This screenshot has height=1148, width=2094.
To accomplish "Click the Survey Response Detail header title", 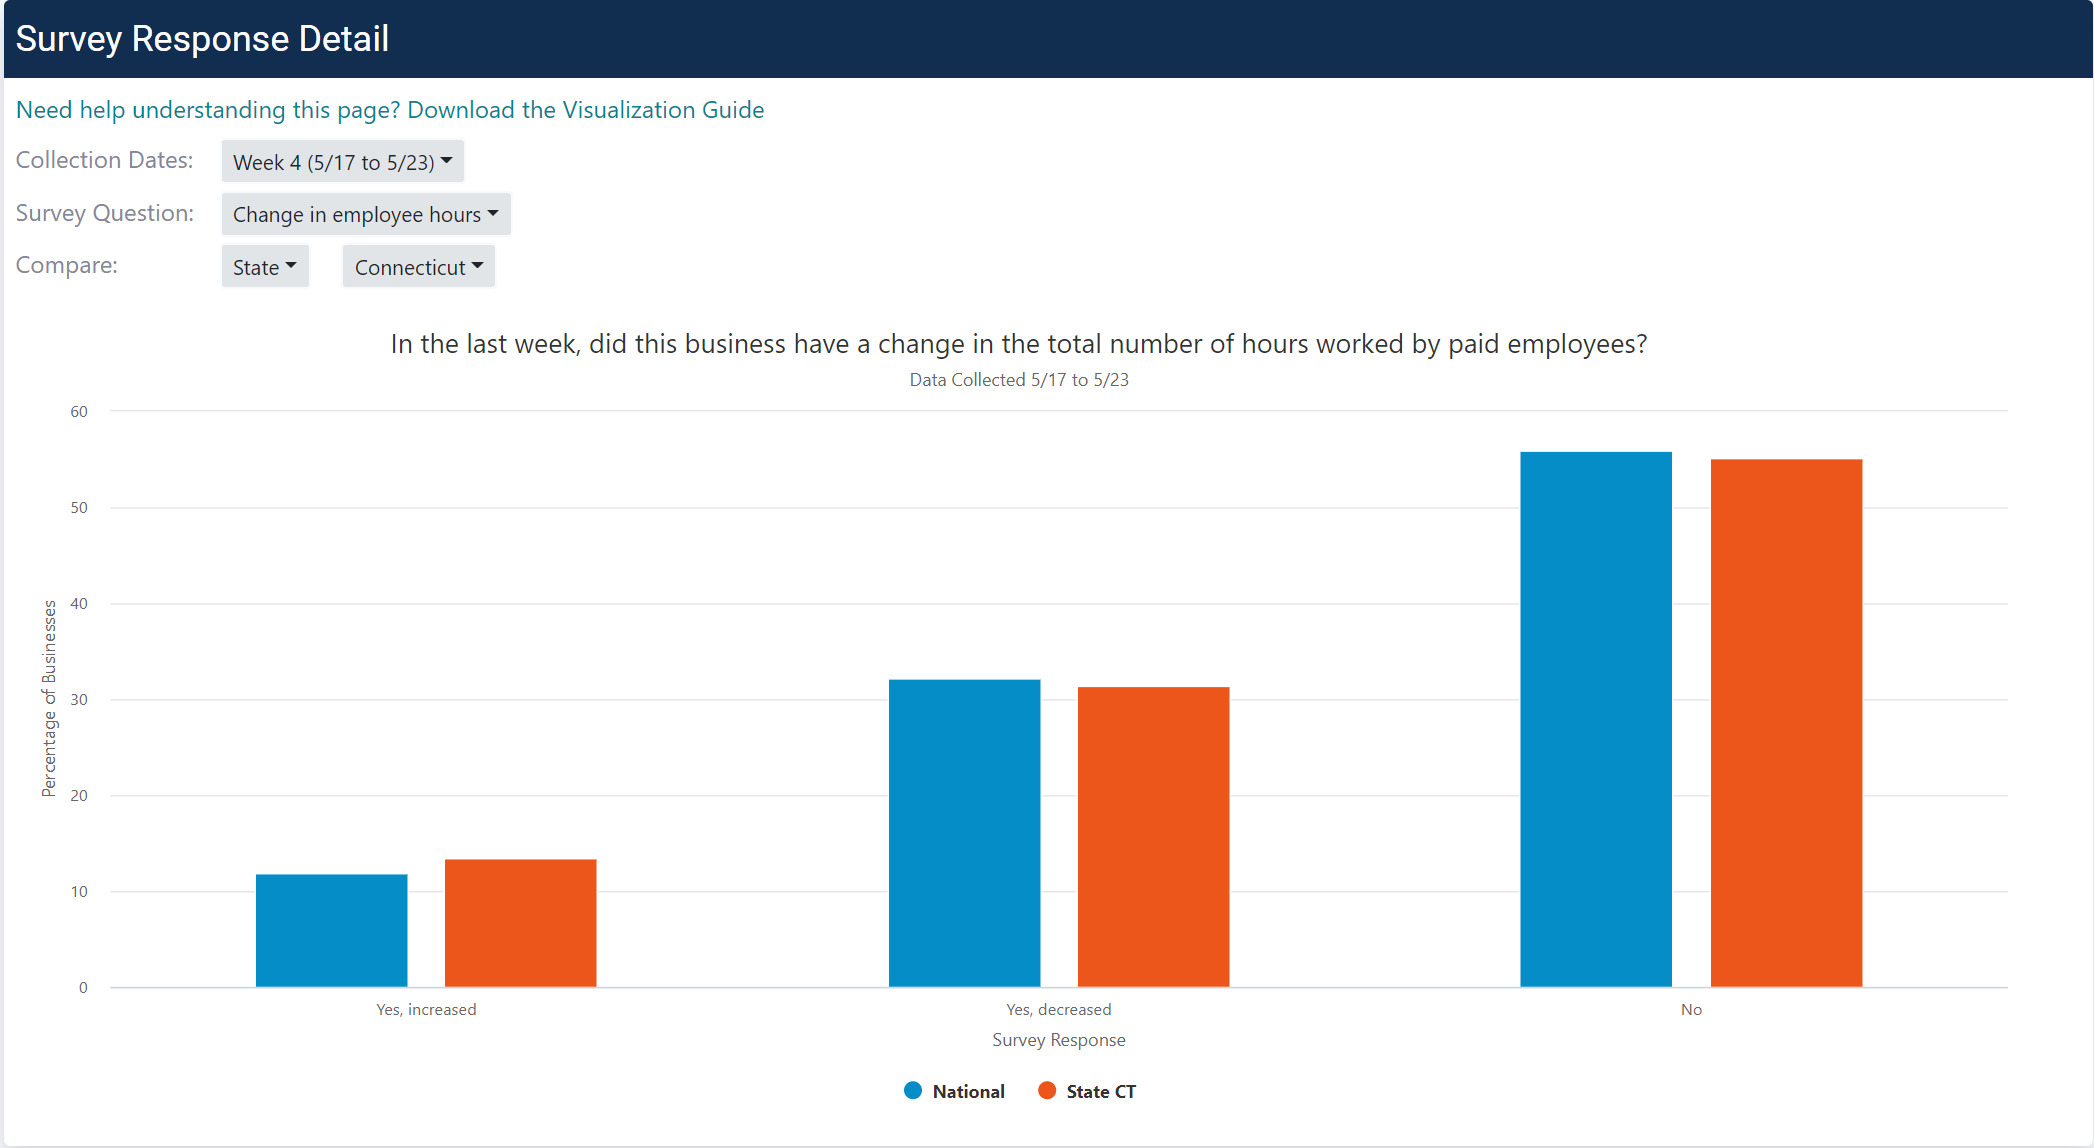I will (x=202, y=39).
